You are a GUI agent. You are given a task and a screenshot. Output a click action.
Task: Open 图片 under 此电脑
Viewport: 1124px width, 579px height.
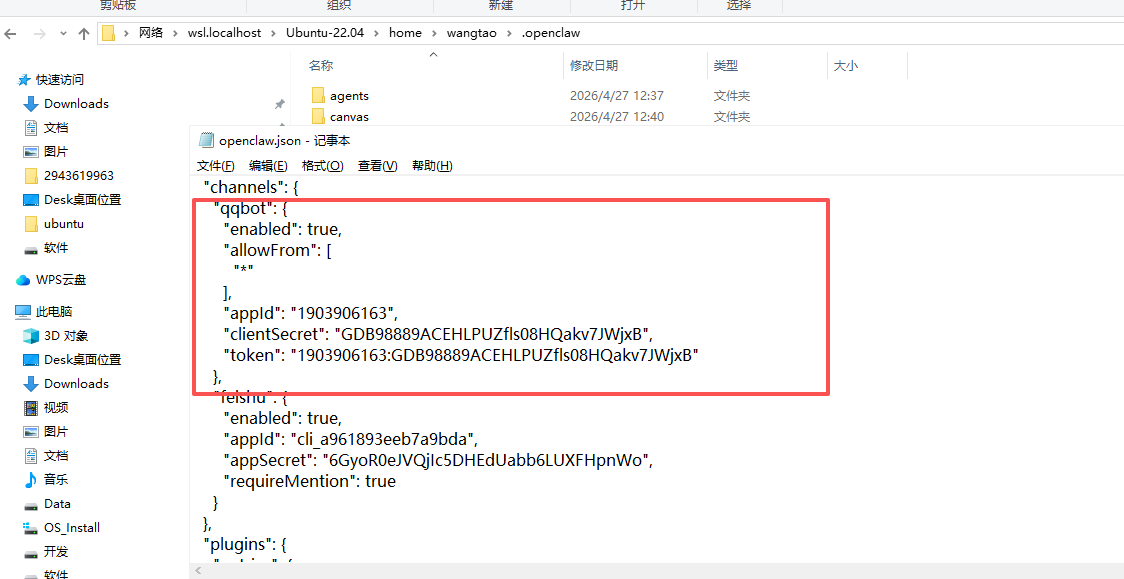coord(56,431)
